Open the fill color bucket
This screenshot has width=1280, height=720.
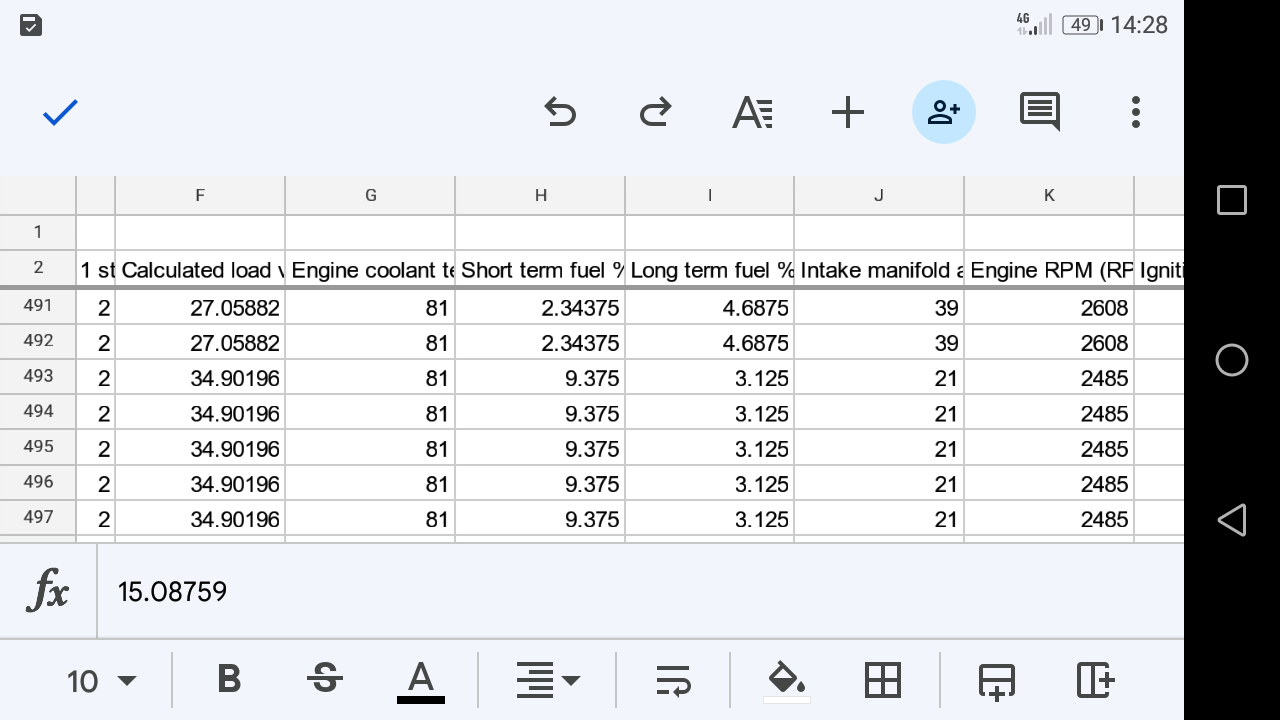(787, 682)
